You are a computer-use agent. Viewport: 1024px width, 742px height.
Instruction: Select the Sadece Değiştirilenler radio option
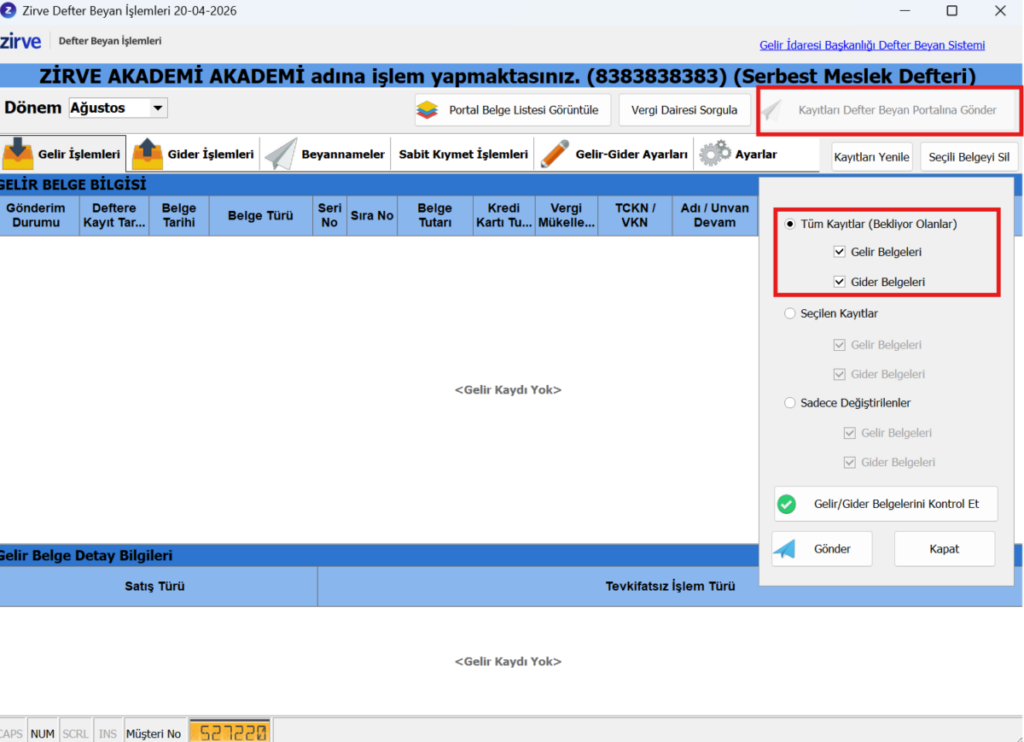pyautogui.click(x=790, y=403)
